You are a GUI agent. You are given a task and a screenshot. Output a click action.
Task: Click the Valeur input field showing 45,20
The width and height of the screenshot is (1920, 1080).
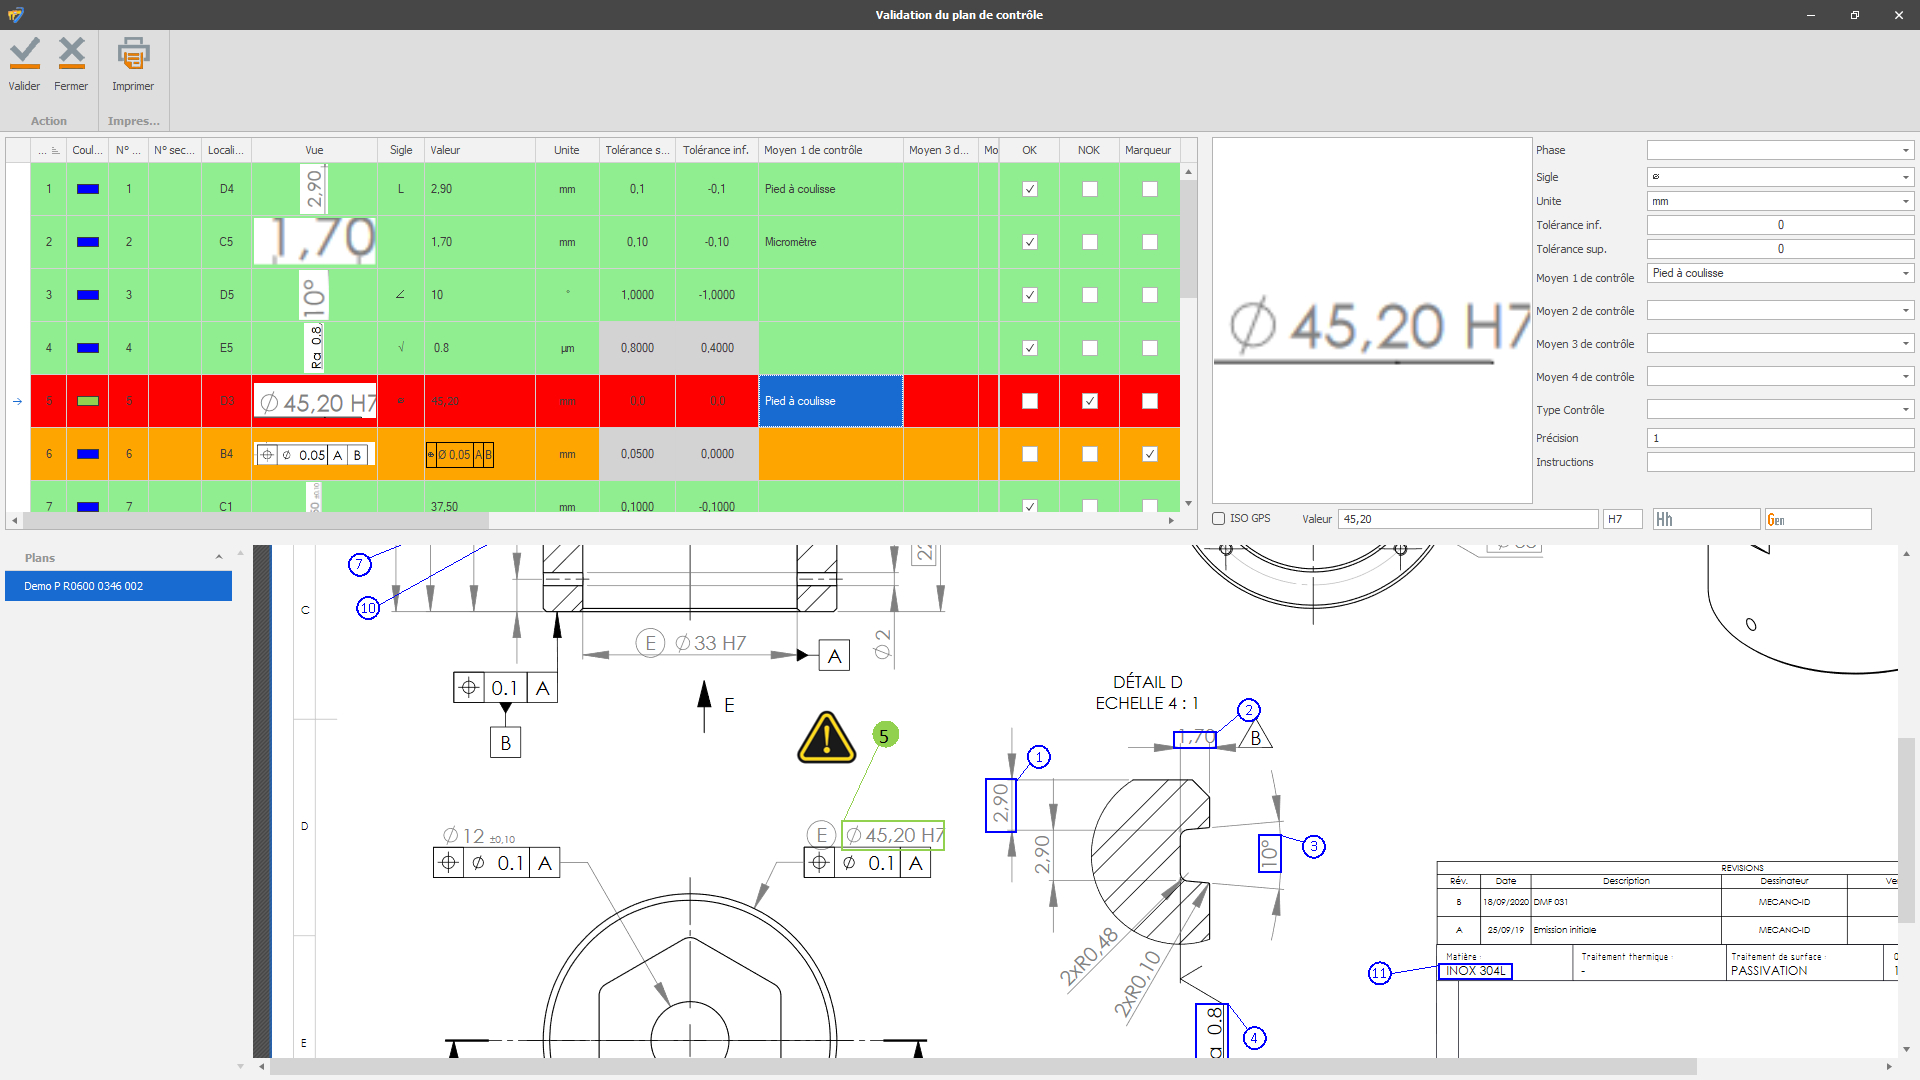(x=1467, y=519)
